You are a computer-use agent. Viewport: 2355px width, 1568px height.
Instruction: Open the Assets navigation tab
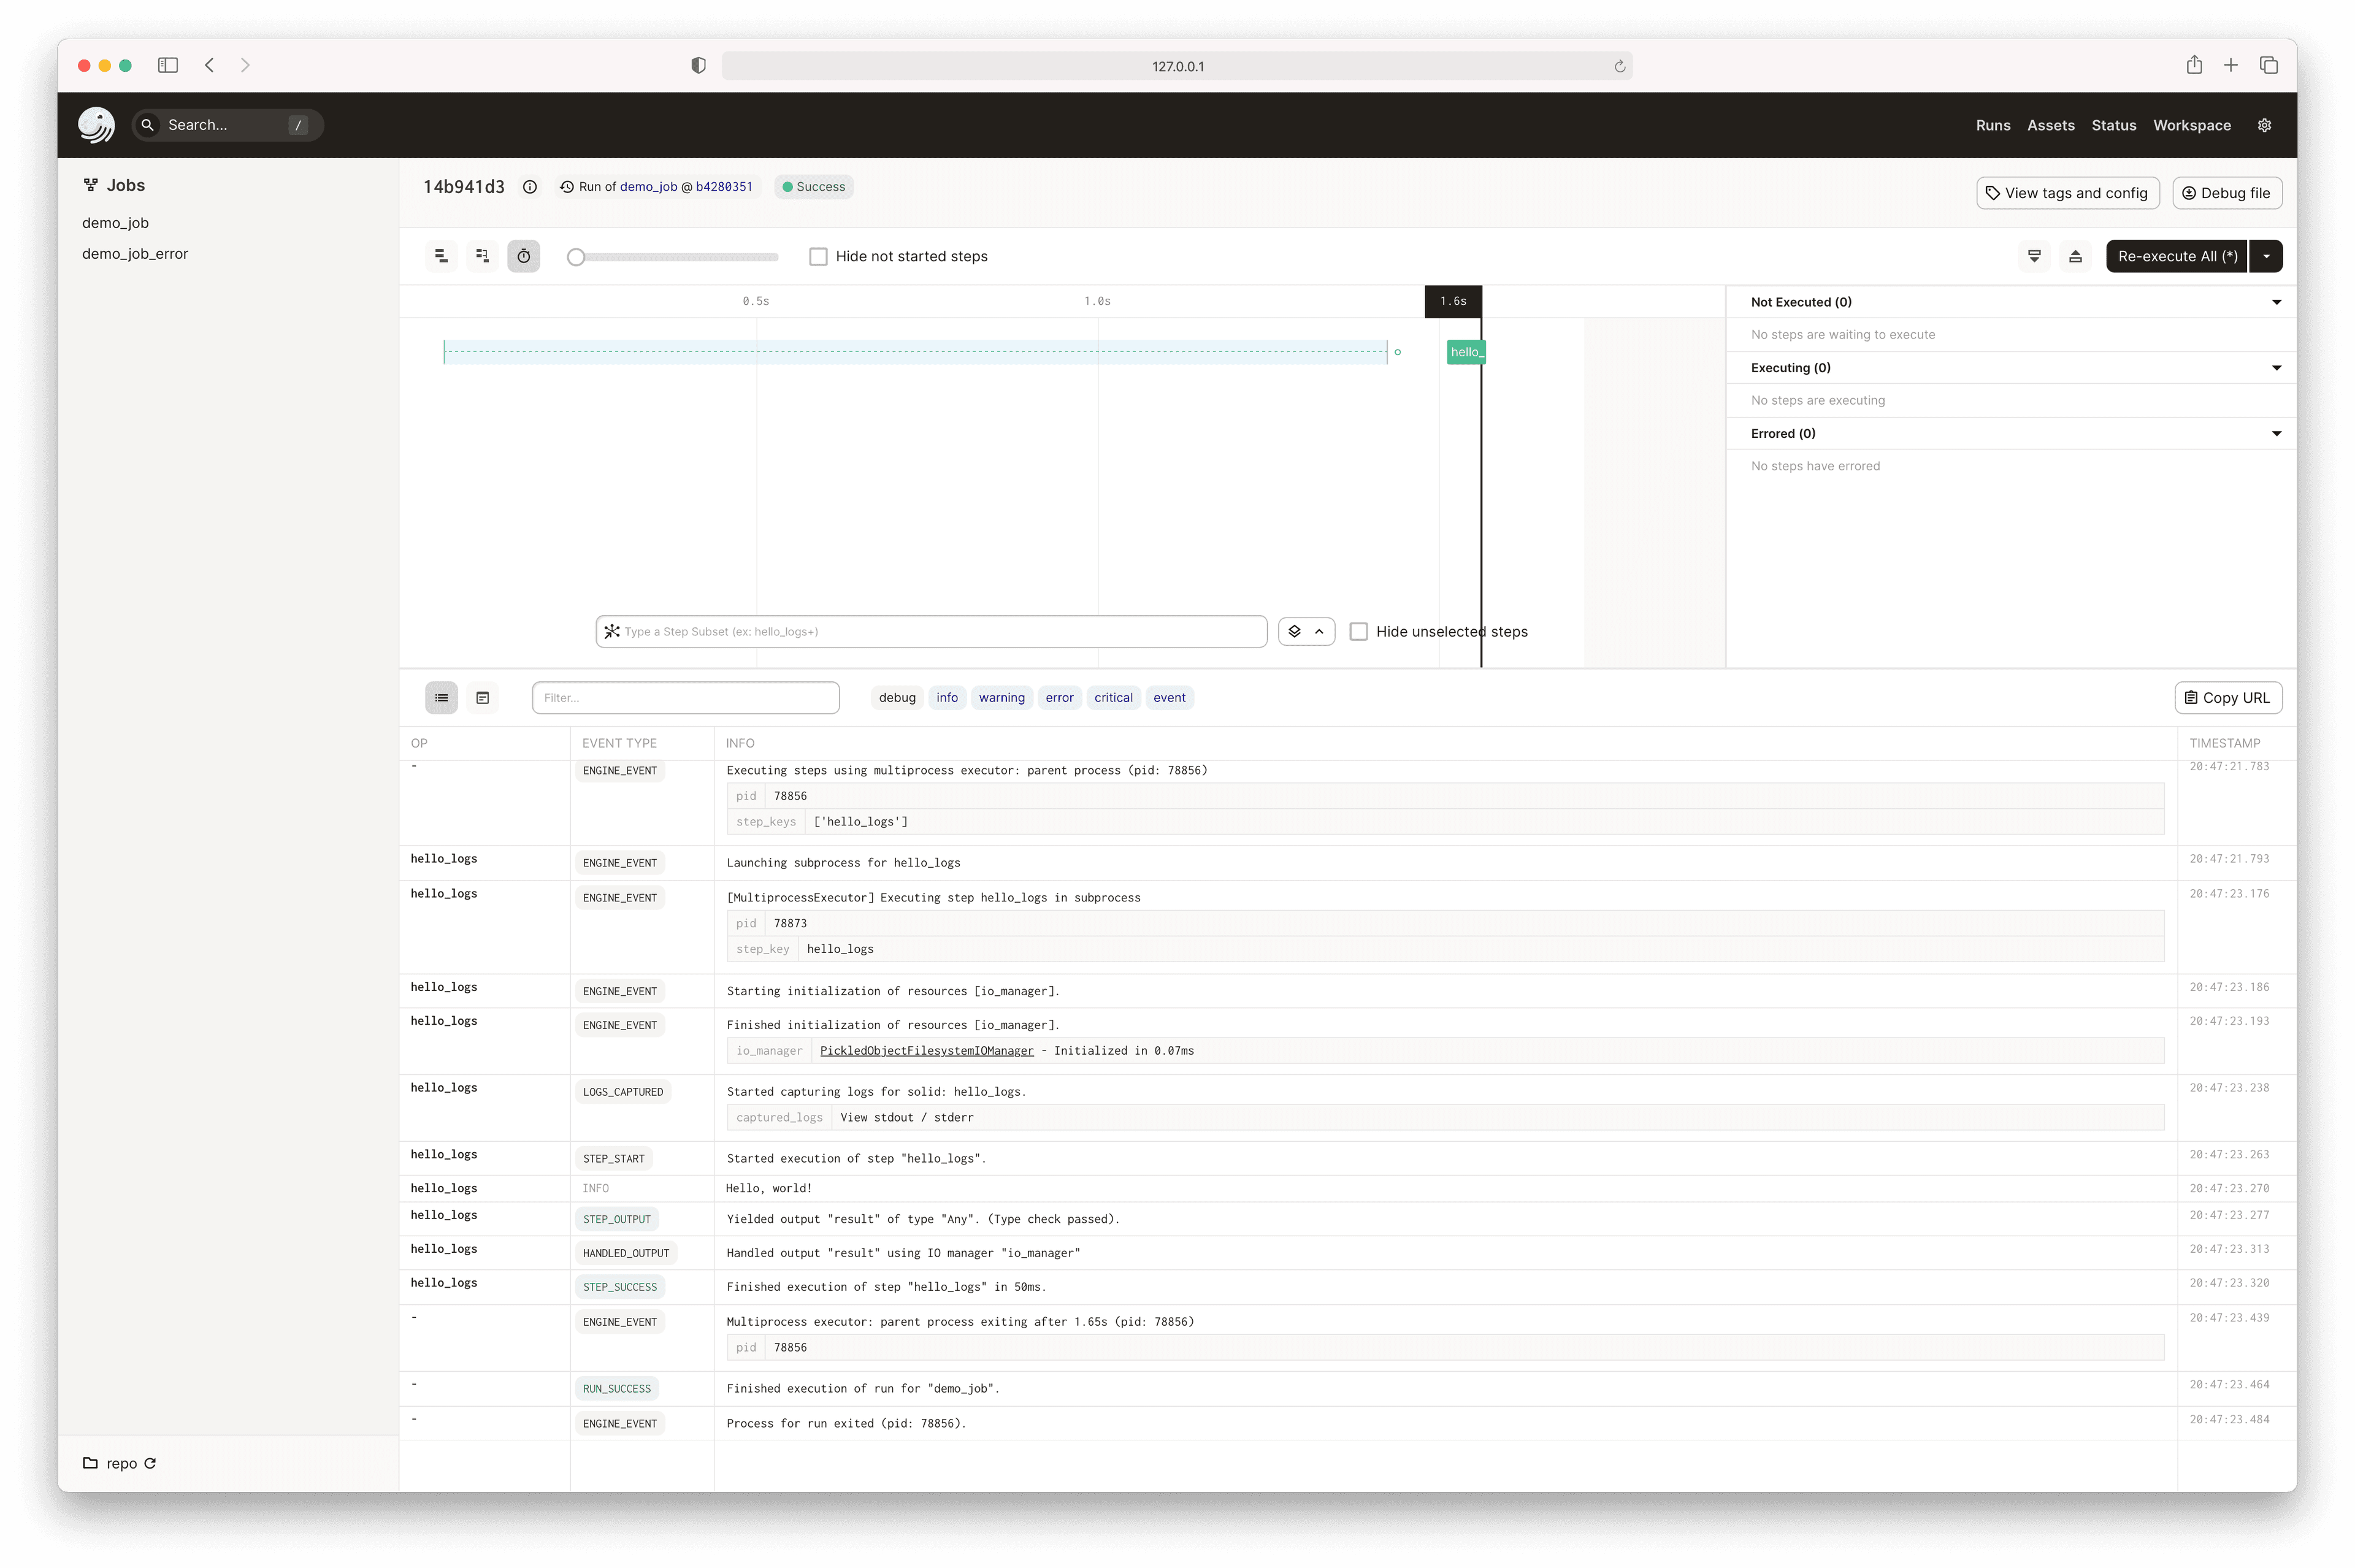pyautogui.click(x=2050, y=125)
